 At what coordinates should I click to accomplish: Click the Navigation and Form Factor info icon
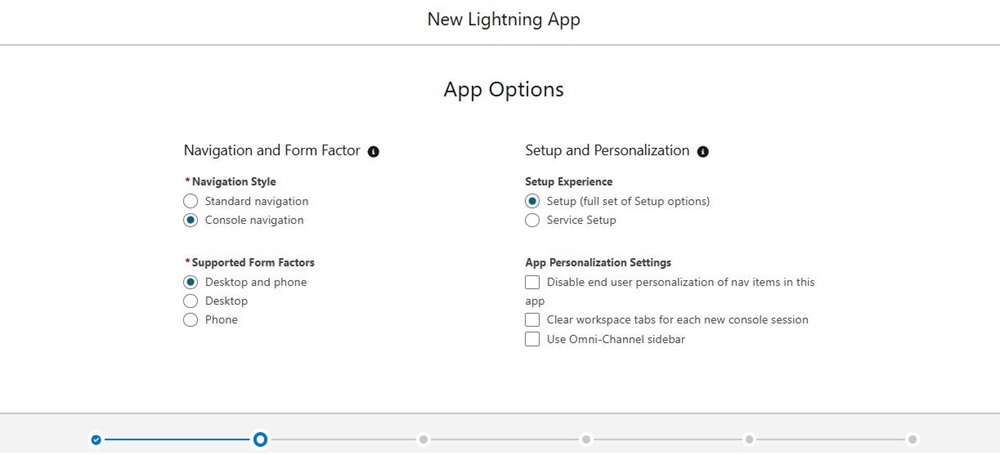point(374,152)
